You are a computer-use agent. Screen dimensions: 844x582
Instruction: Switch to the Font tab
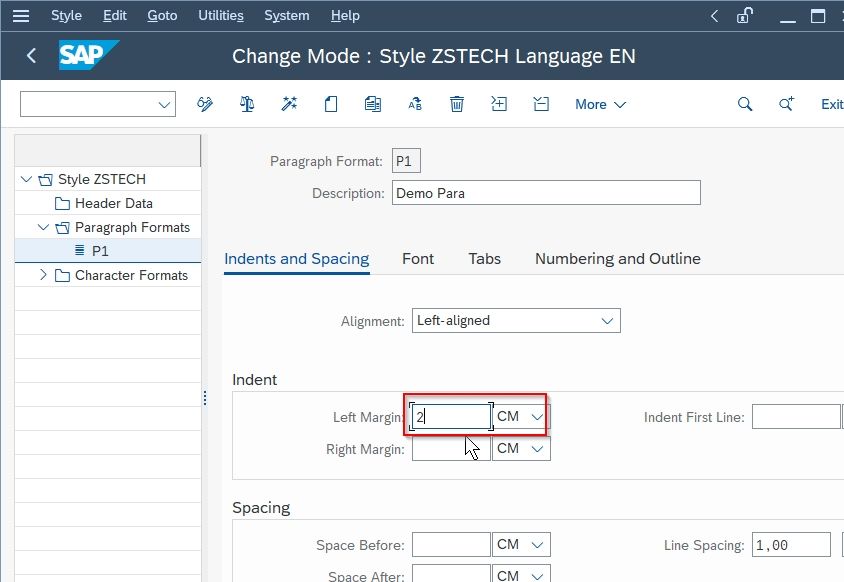(x=418, y=259)
